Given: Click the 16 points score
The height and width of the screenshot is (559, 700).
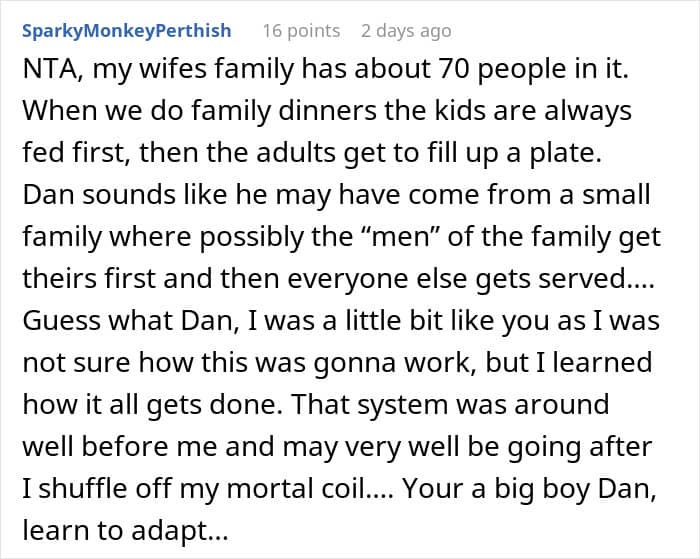Looking at the screenshot, I should [301, 31].
